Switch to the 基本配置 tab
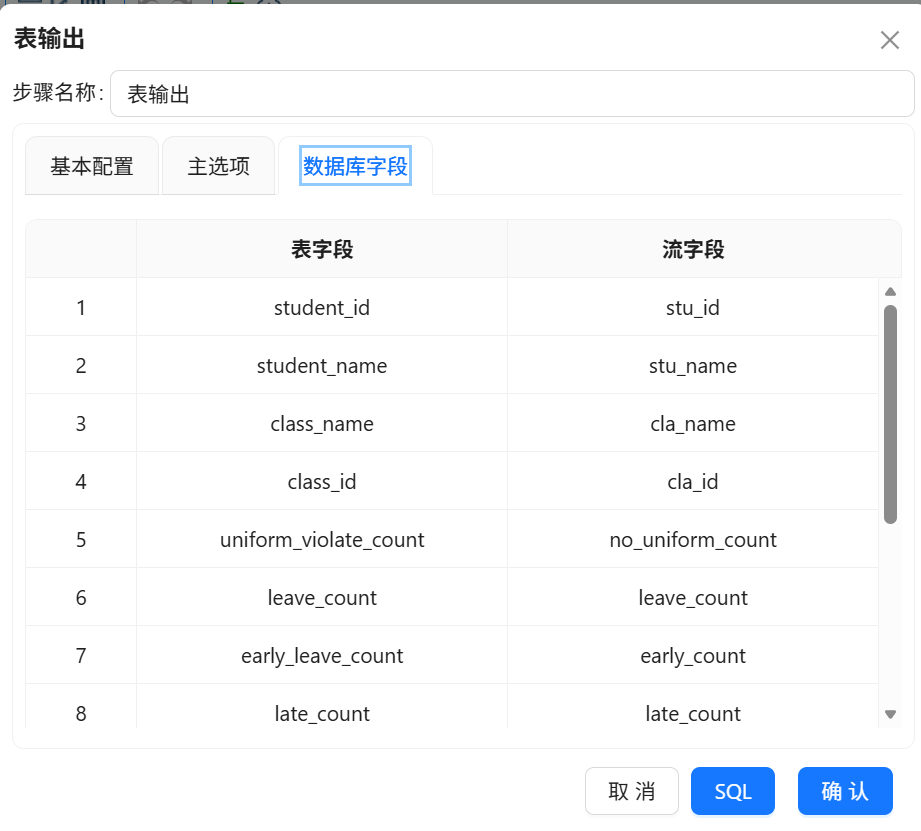 (92, 166)
